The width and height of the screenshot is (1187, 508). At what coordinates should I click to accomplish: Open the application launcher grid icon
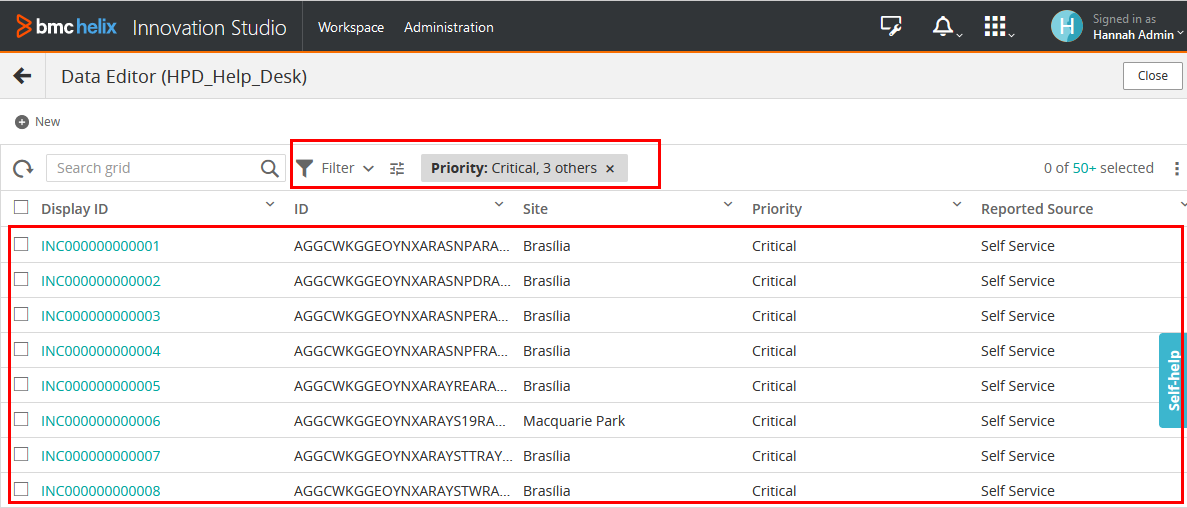[994, 27]
